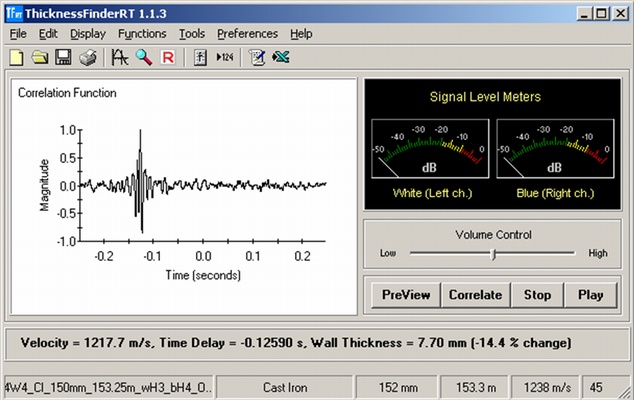Click the Volume Control slider handle
The width and height of the screenshot is (634, 400).
tap(494, 254)
